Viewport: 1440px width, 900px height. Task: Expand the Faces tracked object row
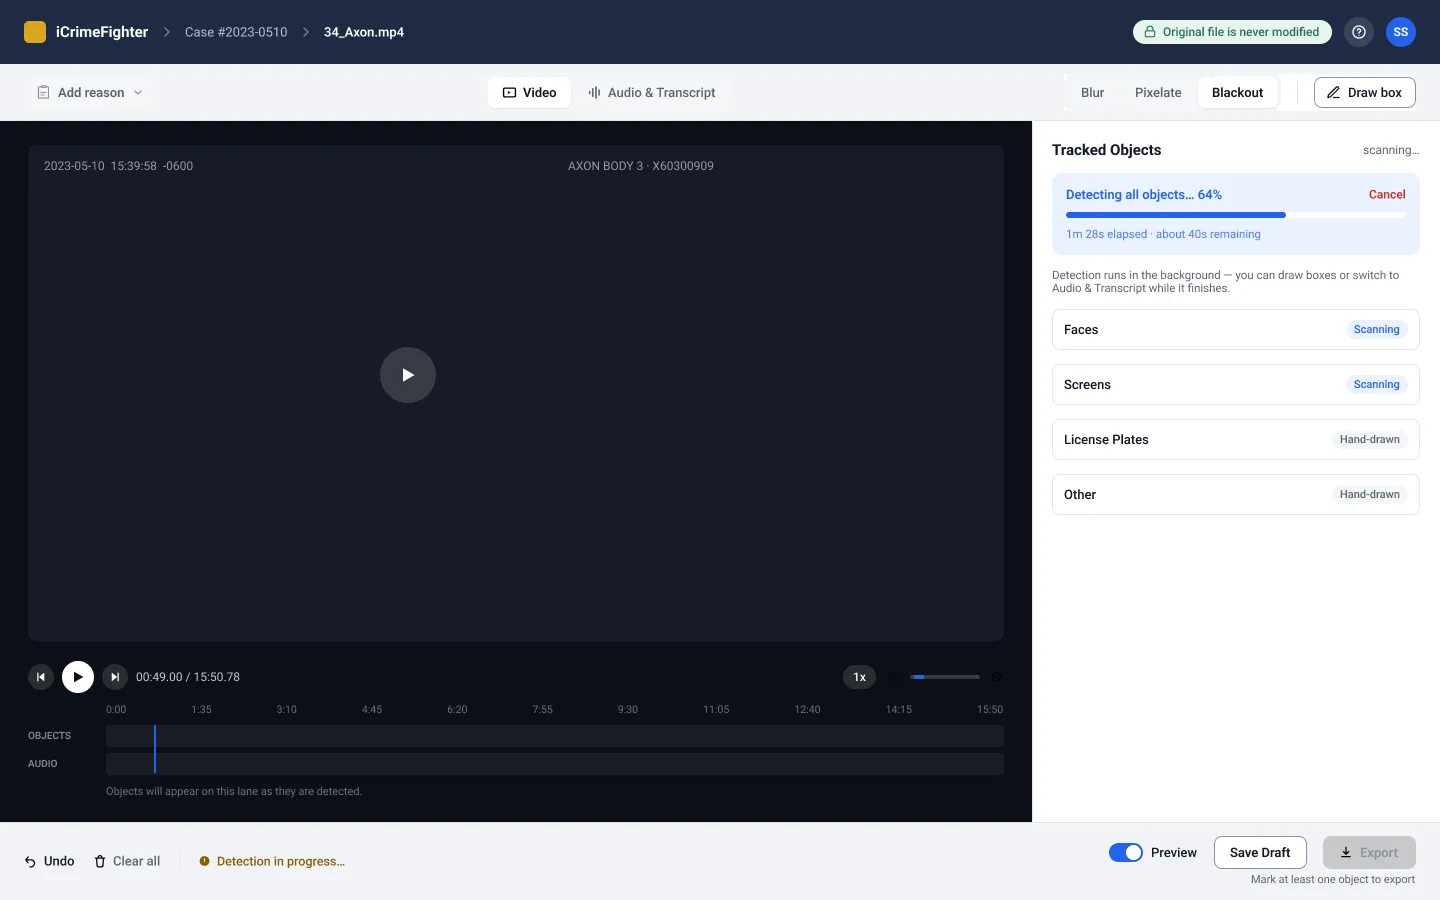[x=1236, y=330]
